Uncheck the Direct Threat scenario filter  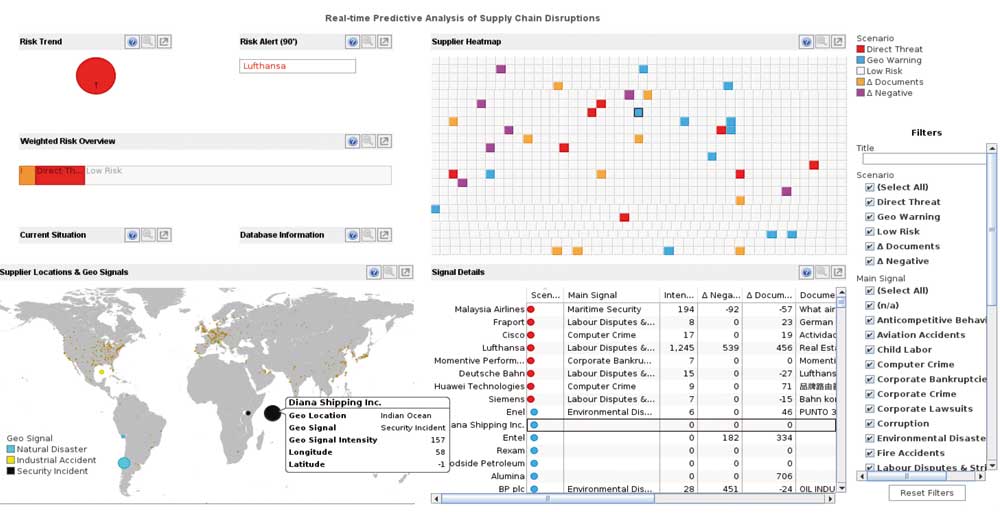click(869, 202)
